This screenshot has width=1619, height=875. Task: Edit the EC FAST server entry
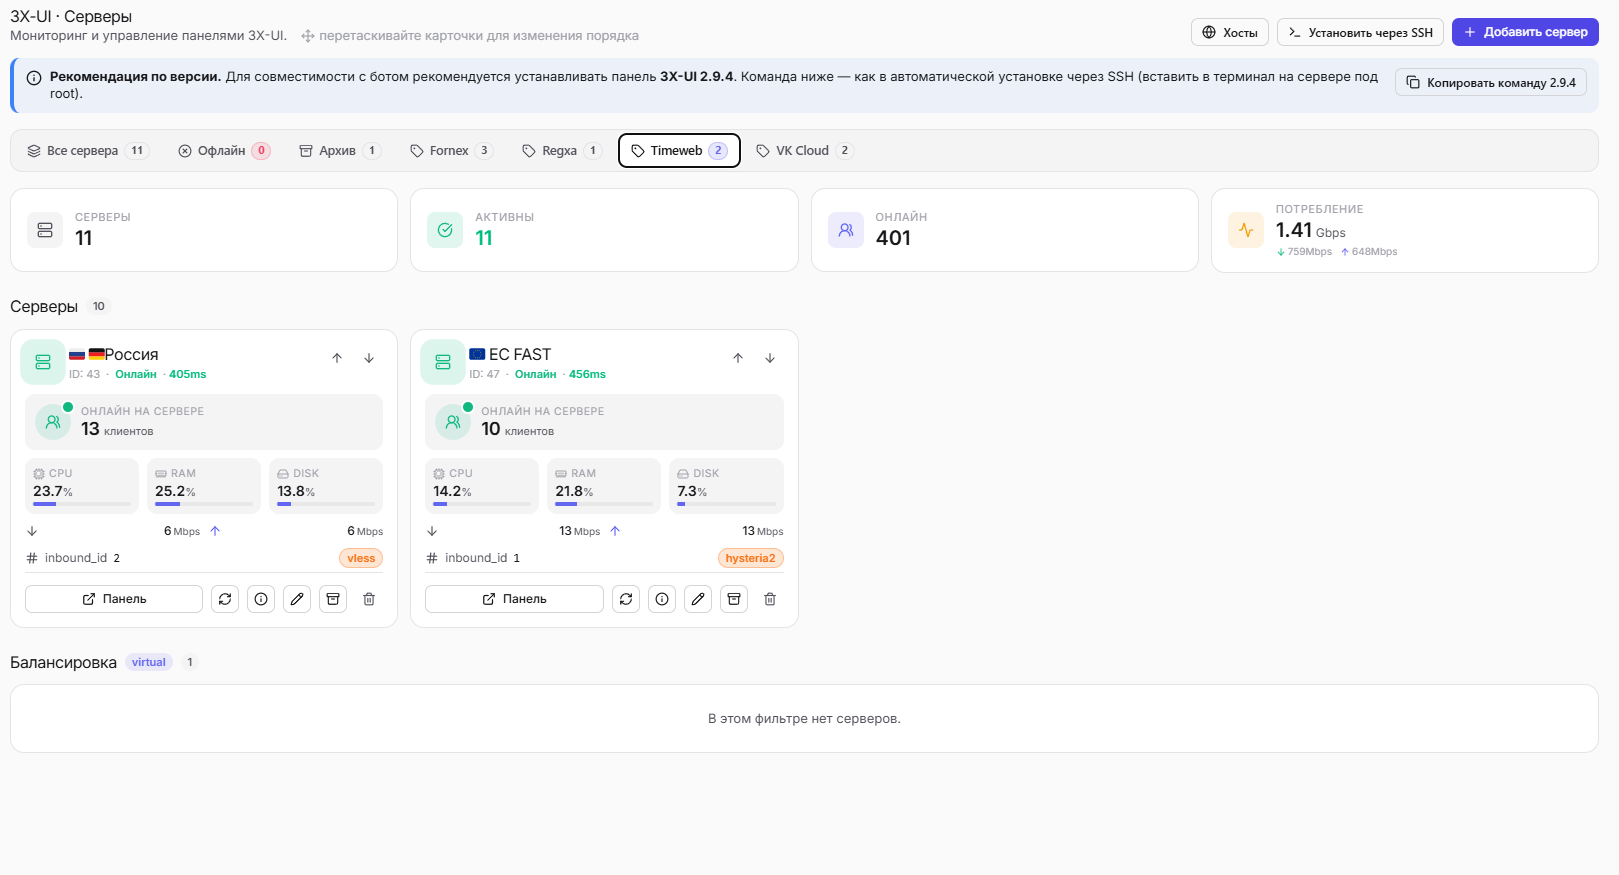point(698,599)
